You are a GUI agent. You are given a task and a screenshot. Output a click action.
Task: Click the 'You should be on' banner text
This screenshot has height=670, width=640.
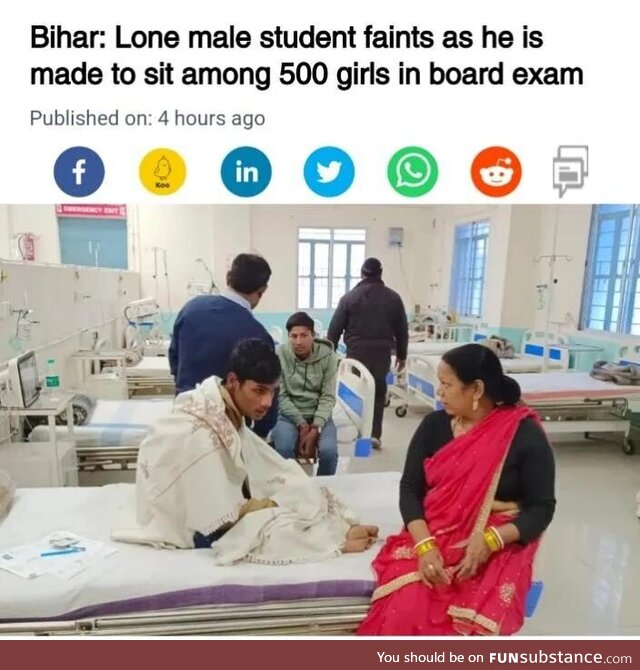click(x=431, y=657)
